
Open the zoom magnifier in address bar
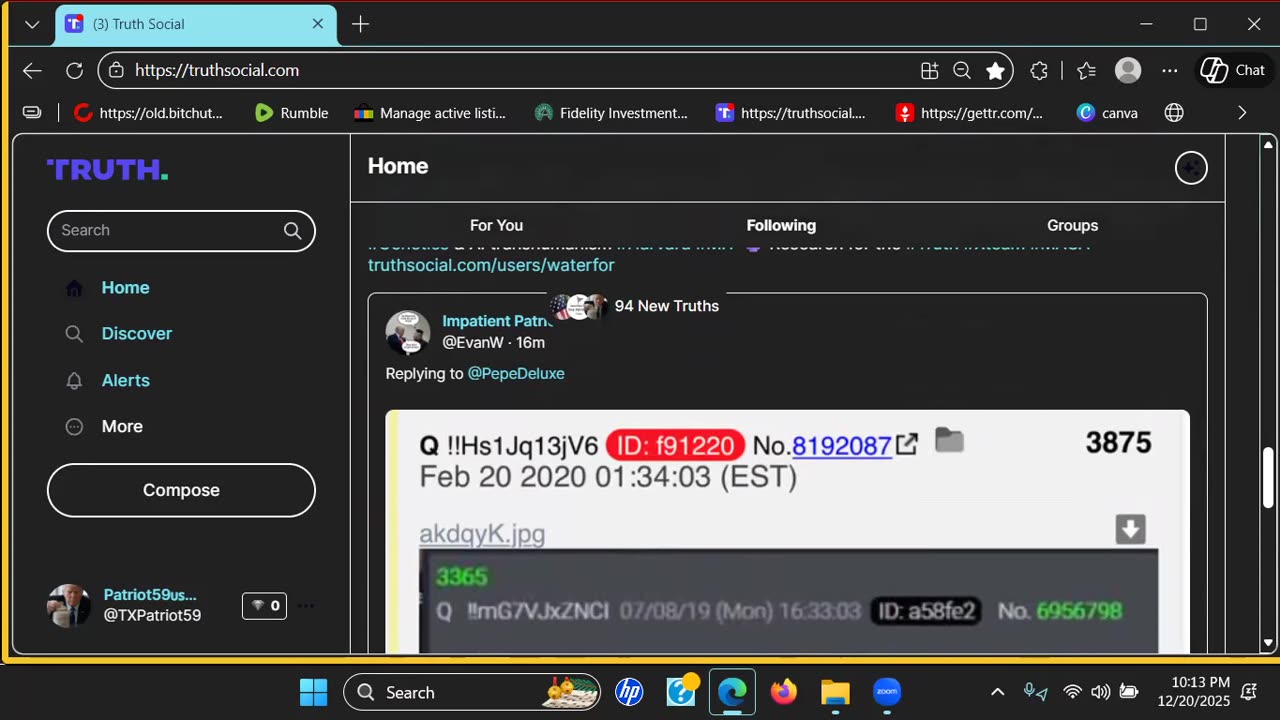[x=962, y=70]
